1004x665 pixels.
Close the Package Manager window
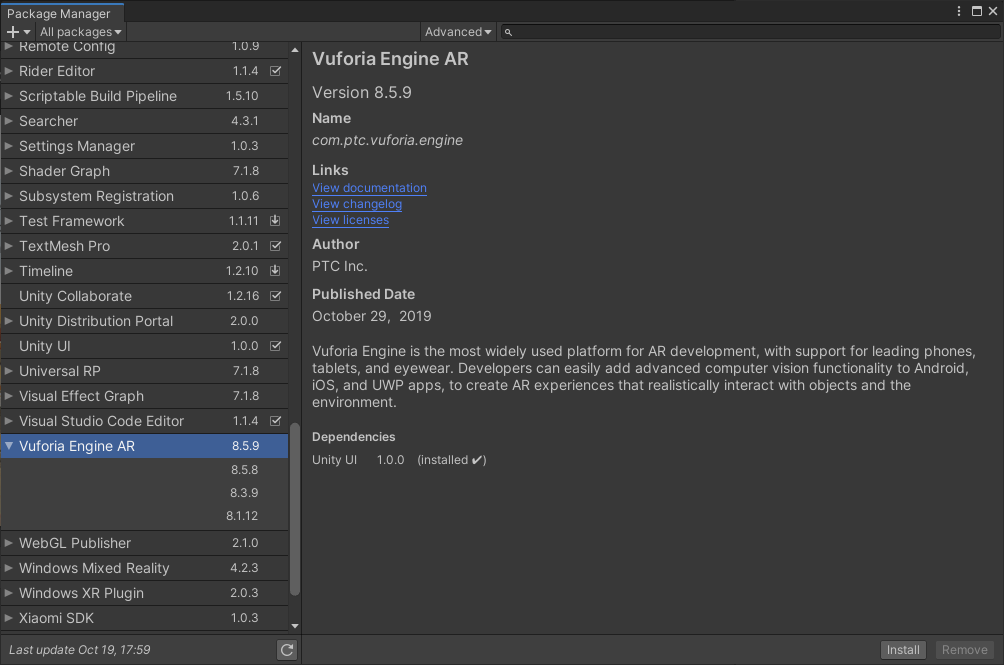[993, 11]
